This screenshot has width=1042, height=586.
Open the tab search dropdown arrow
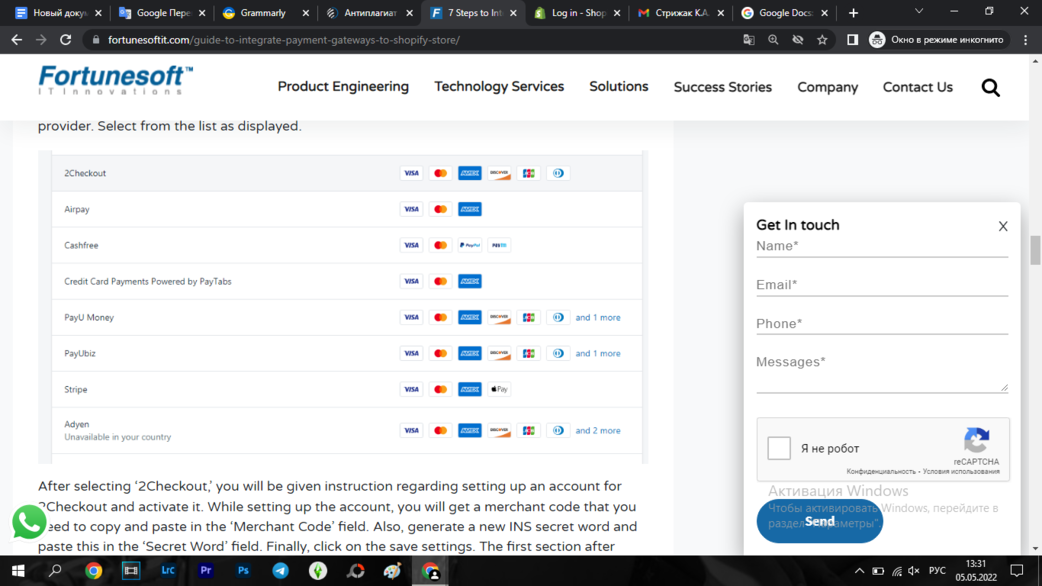pyautogui.click(x=919, y=11)
